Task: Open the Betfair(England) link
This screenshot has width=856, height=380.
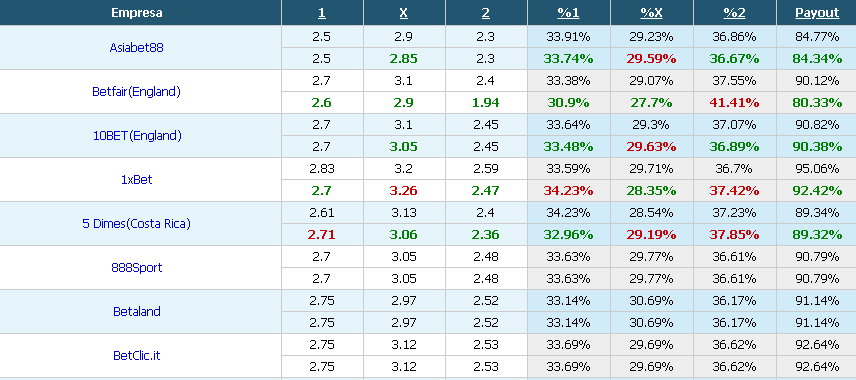Action: point(136,92)
